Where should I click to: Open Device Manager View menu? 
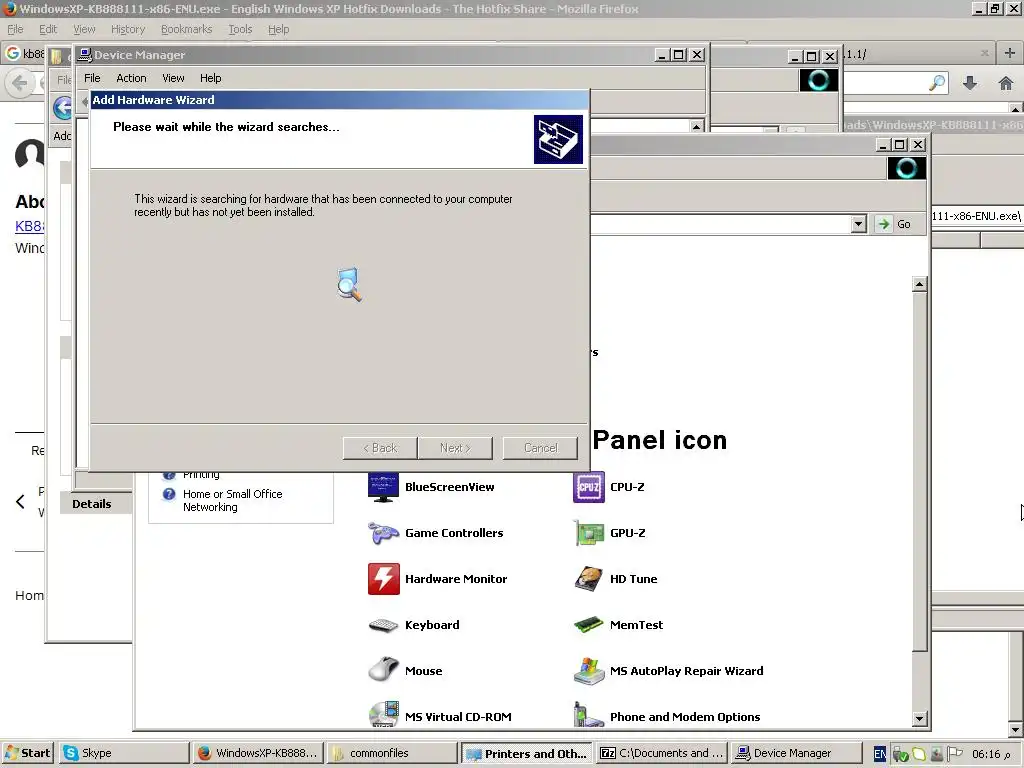click(x=173, y=78)
